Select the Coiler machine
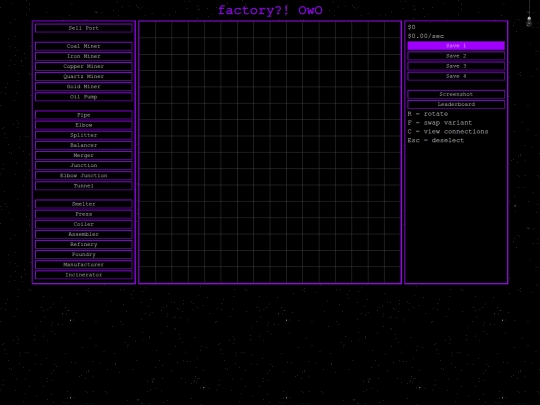The width and height of the screenshot is (540, 405). coord(84,224)
